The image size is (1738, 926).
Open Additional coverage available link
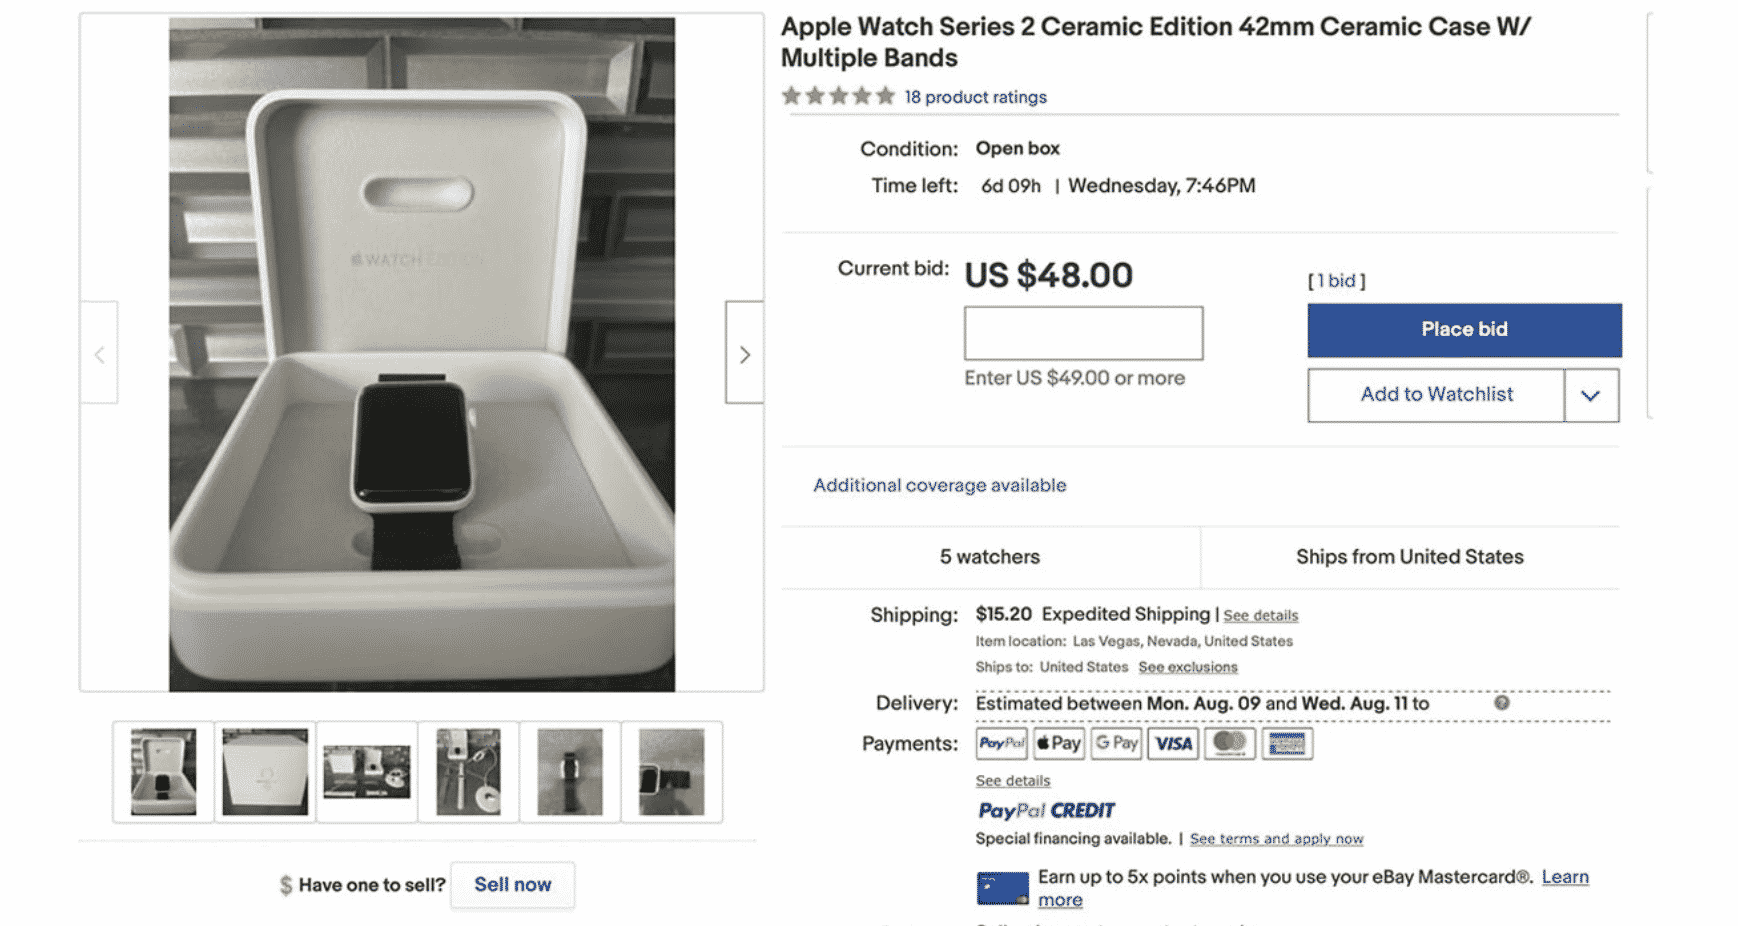pyautogui.click(x=939, y=485)
